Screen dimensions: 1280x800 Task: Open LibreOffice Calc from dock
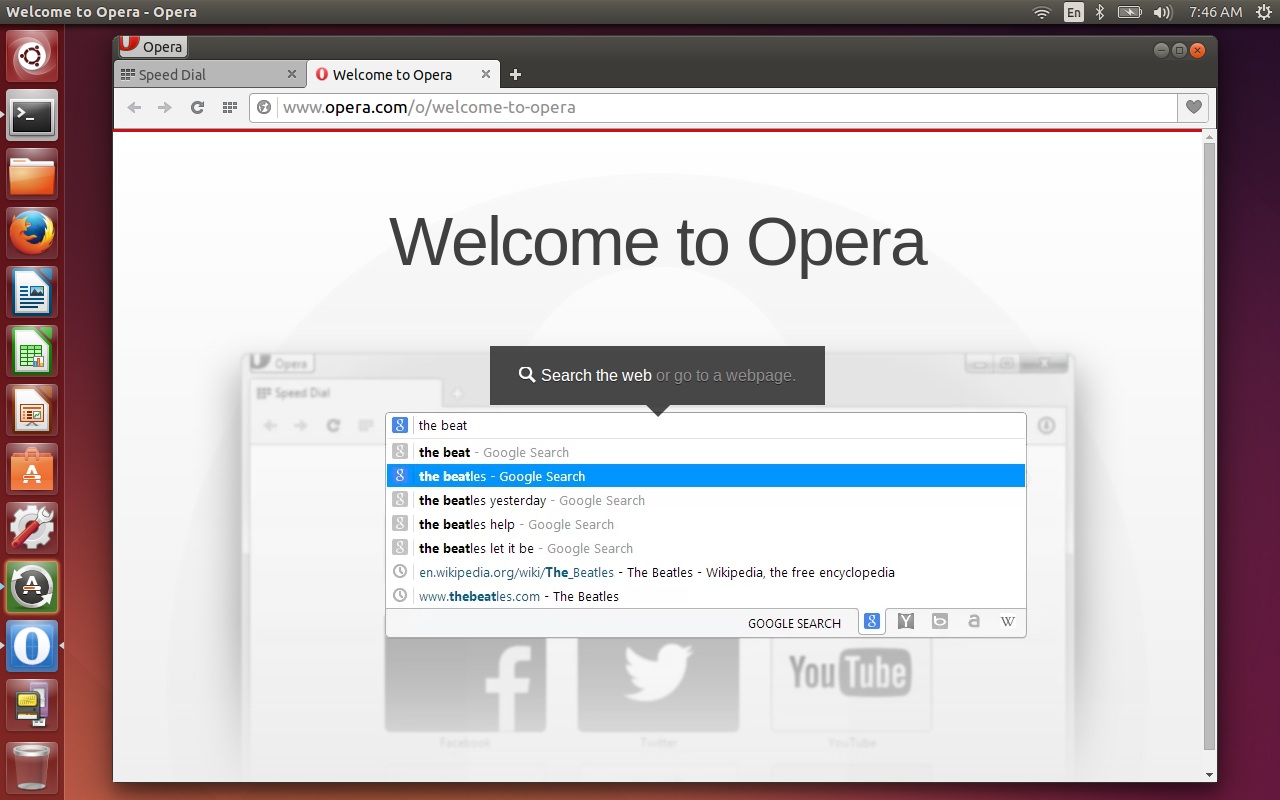coord(33,351)
